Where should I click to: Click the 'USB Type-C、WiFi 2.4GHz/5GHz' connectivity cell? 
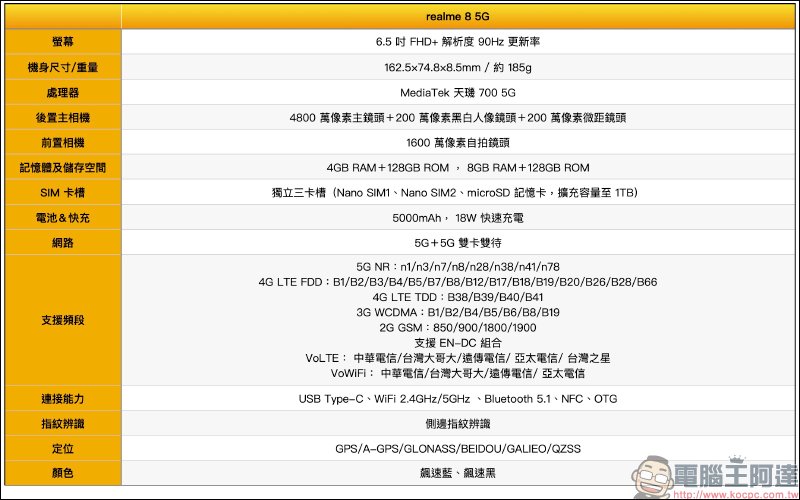tap(458, 398)
